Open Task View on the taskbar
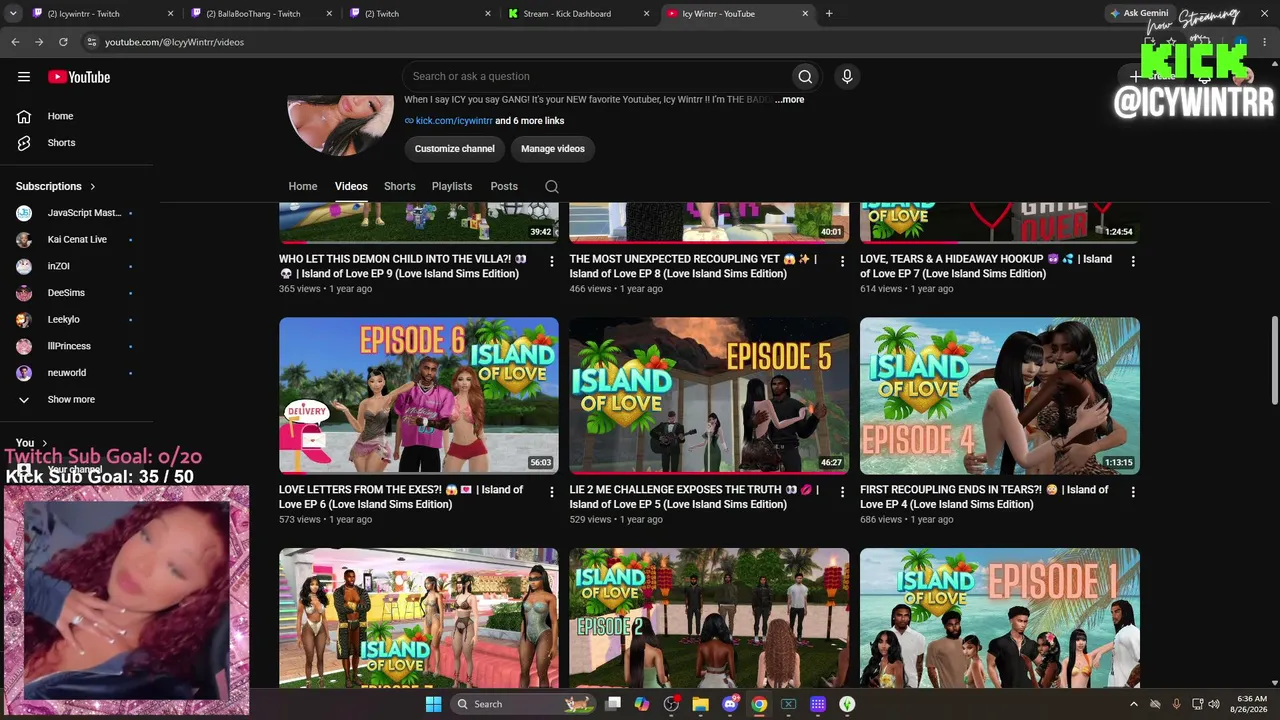 (613, 704)
